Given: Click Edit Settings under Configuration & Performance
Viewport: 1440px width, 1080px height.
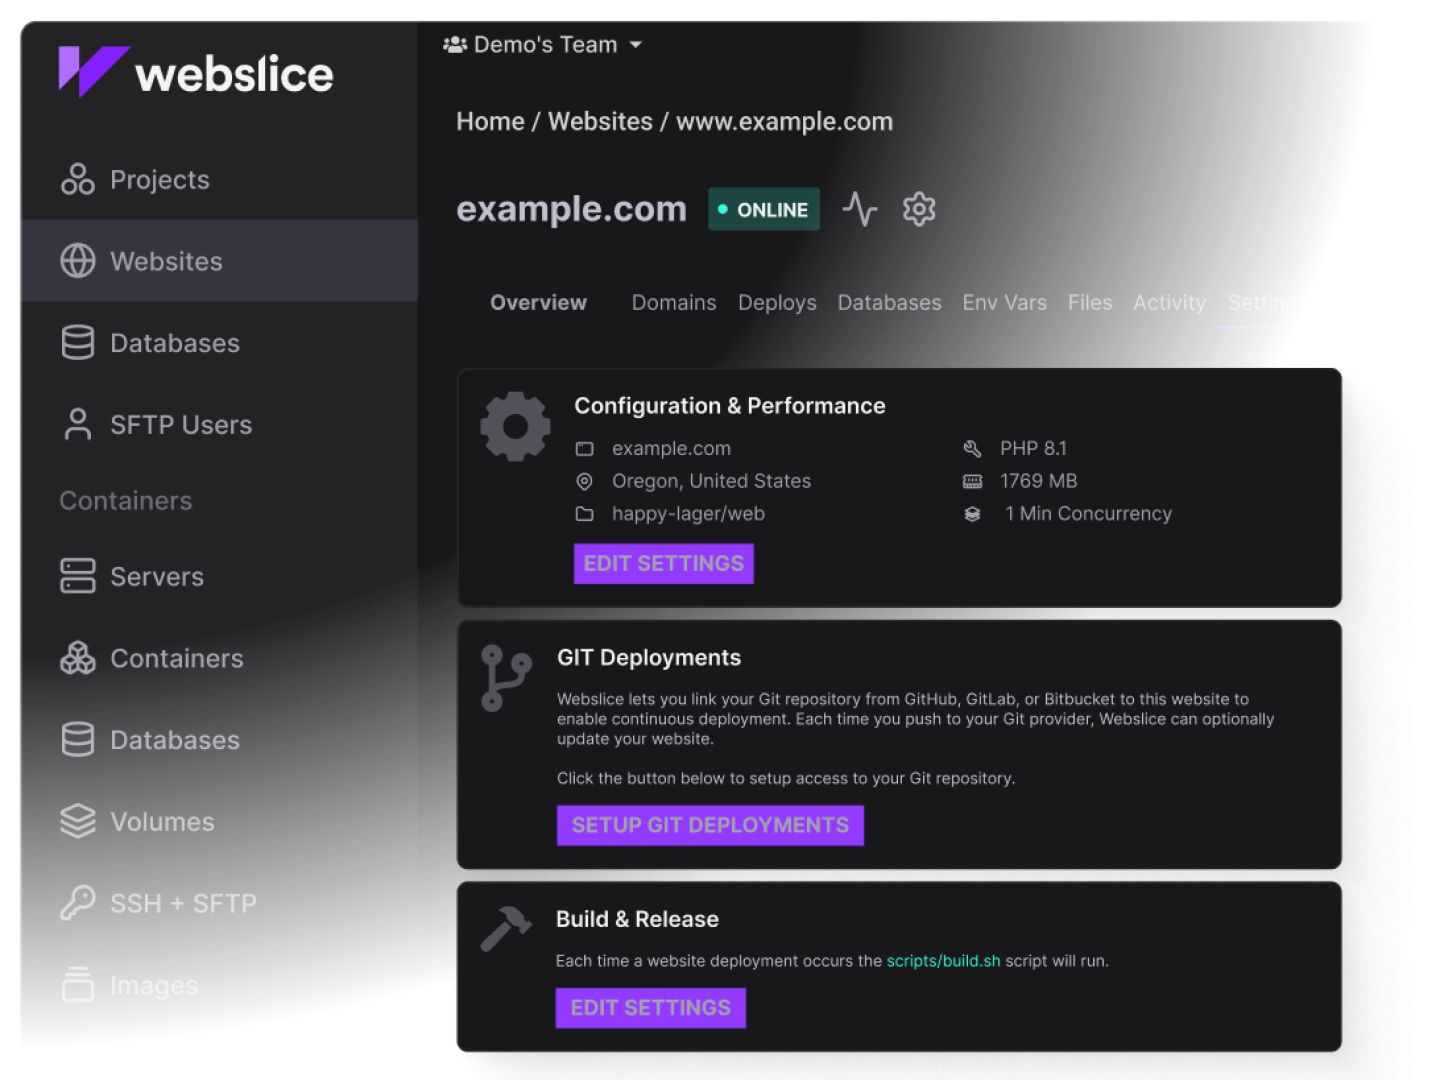Looking at the screenshot, I should pyautogui.click(x=663, y=564).
